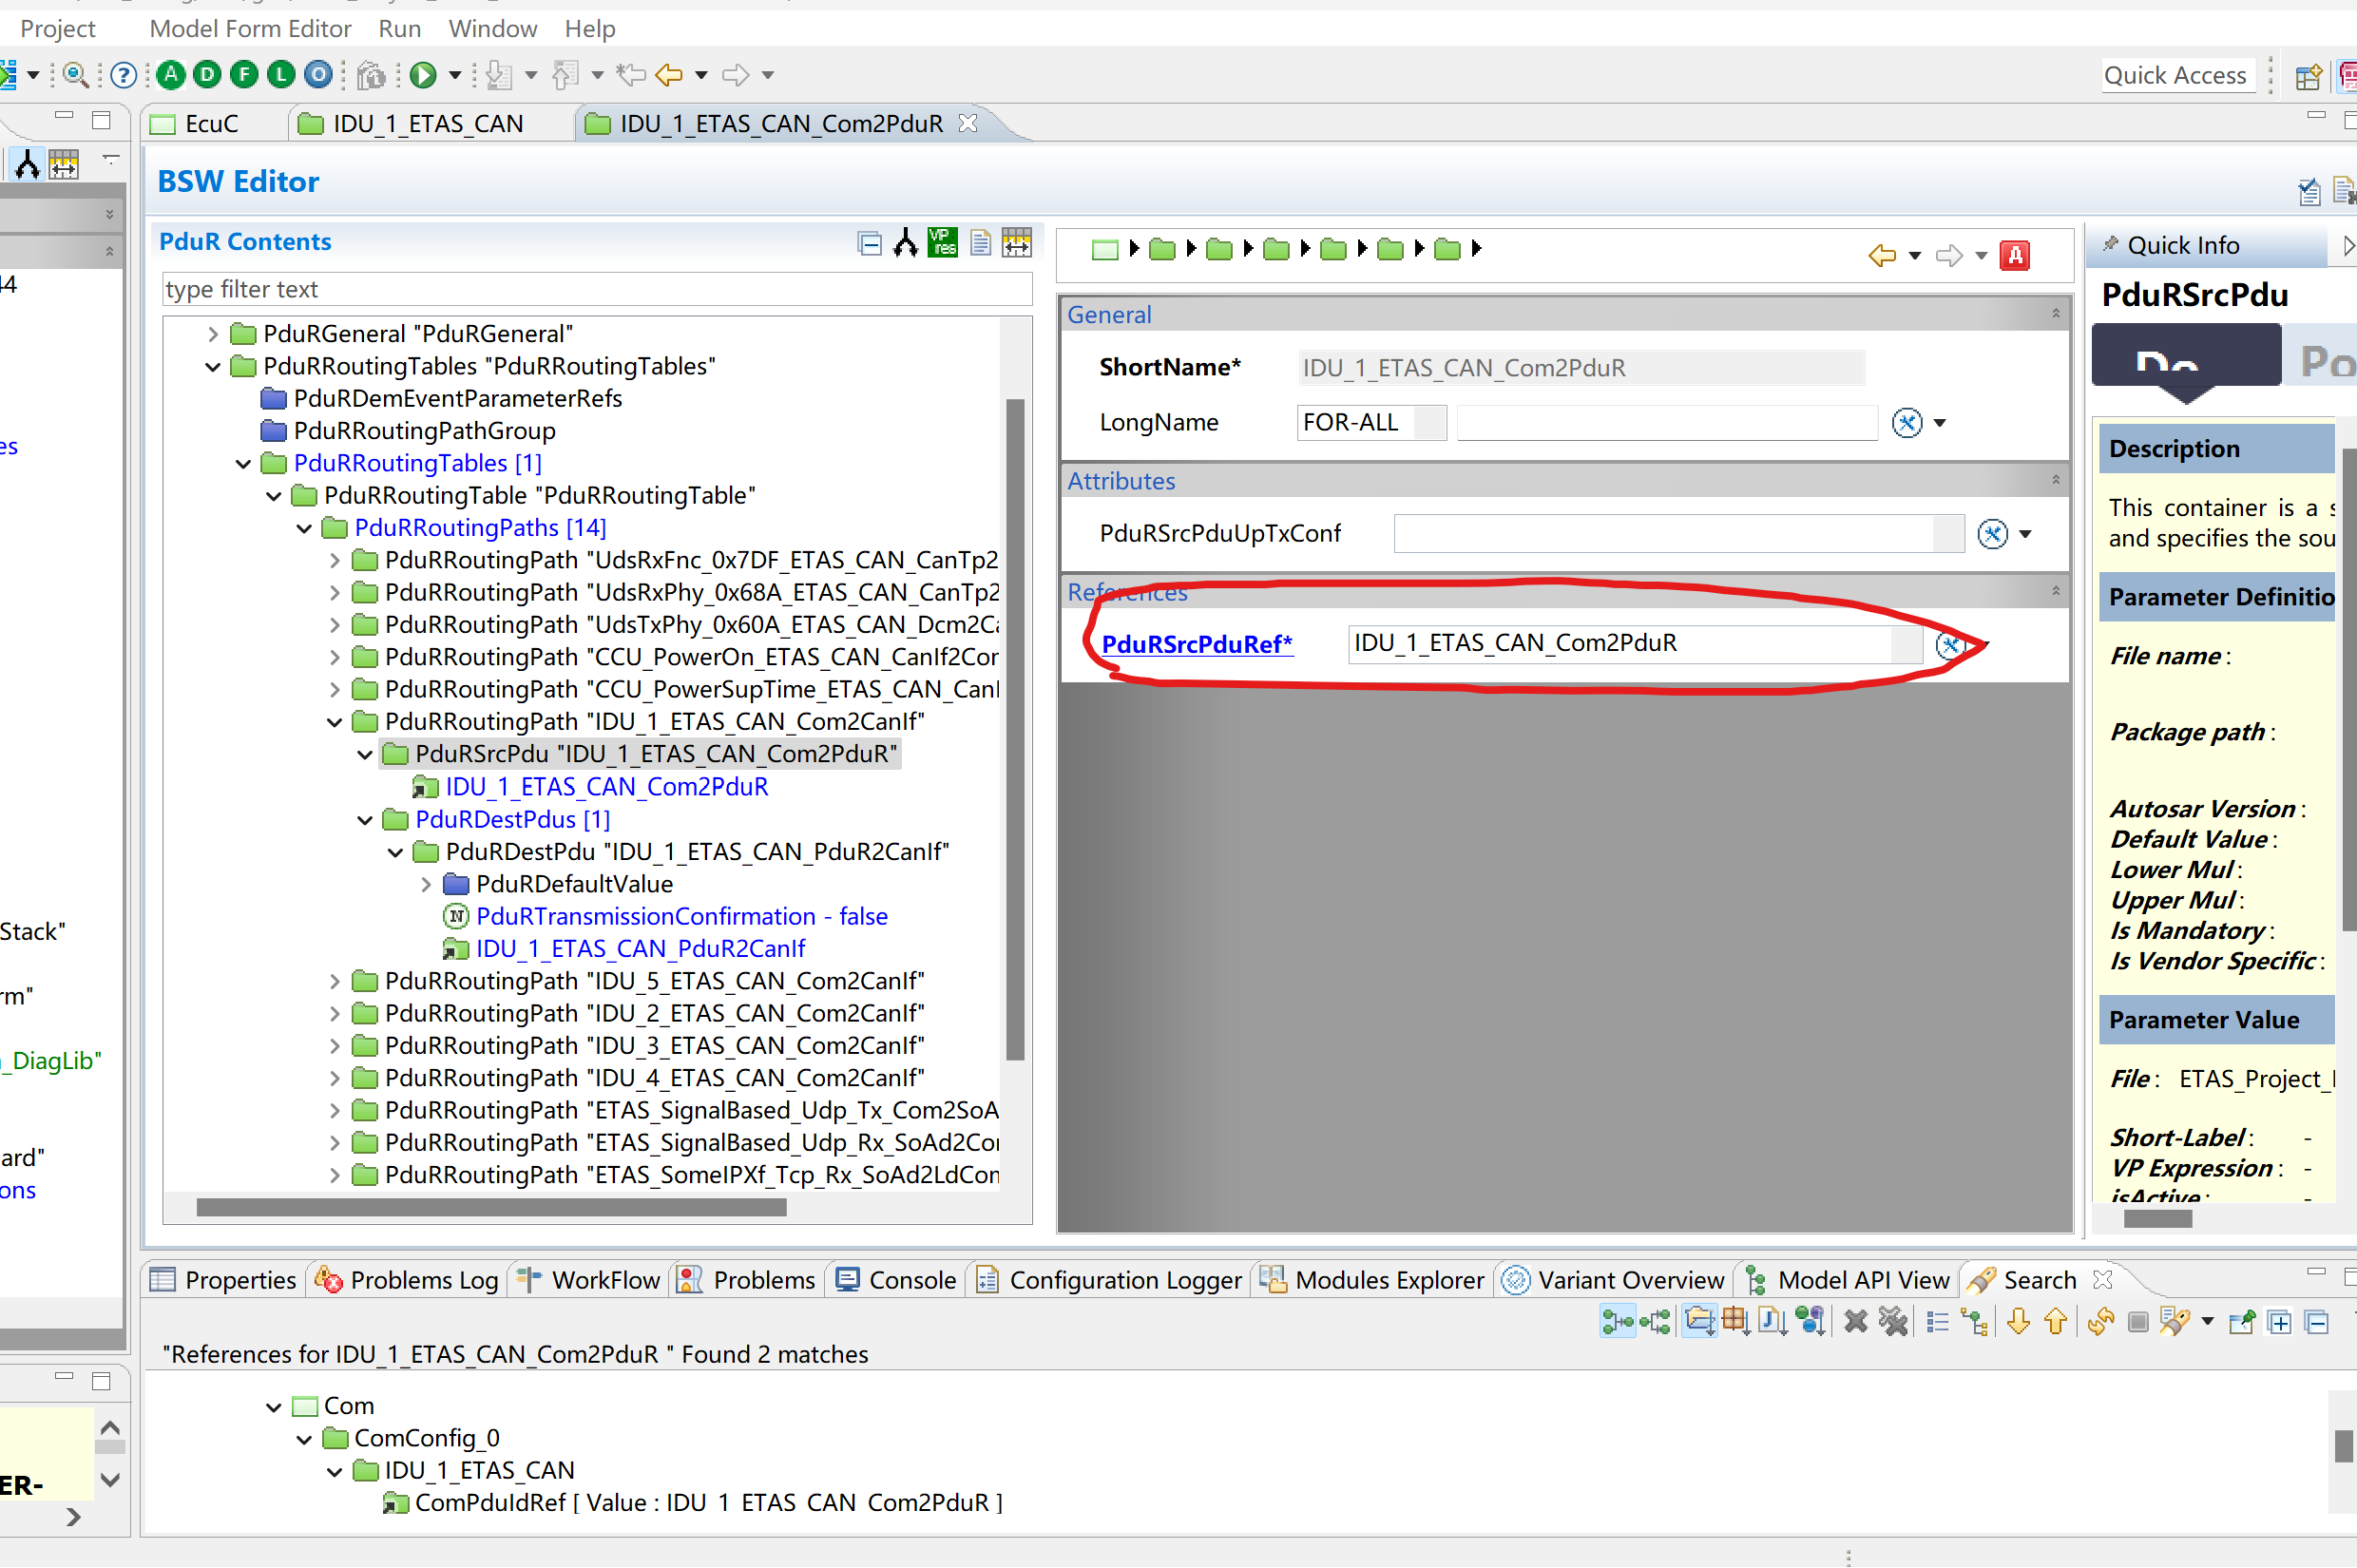2357x1568 pixels.
Task: Select the green A perspective icon
Action: click(171, 74)
